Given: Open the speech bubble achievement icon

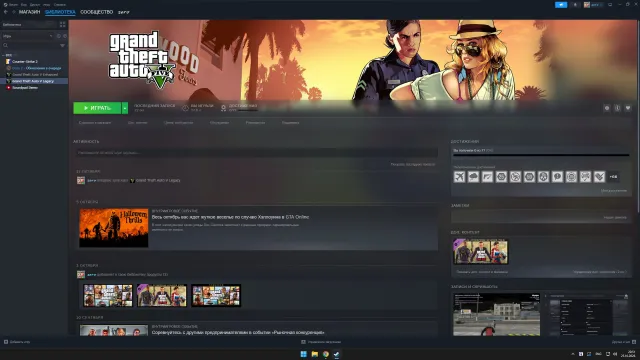Looking at the screenshot, I should click(557, 177).
